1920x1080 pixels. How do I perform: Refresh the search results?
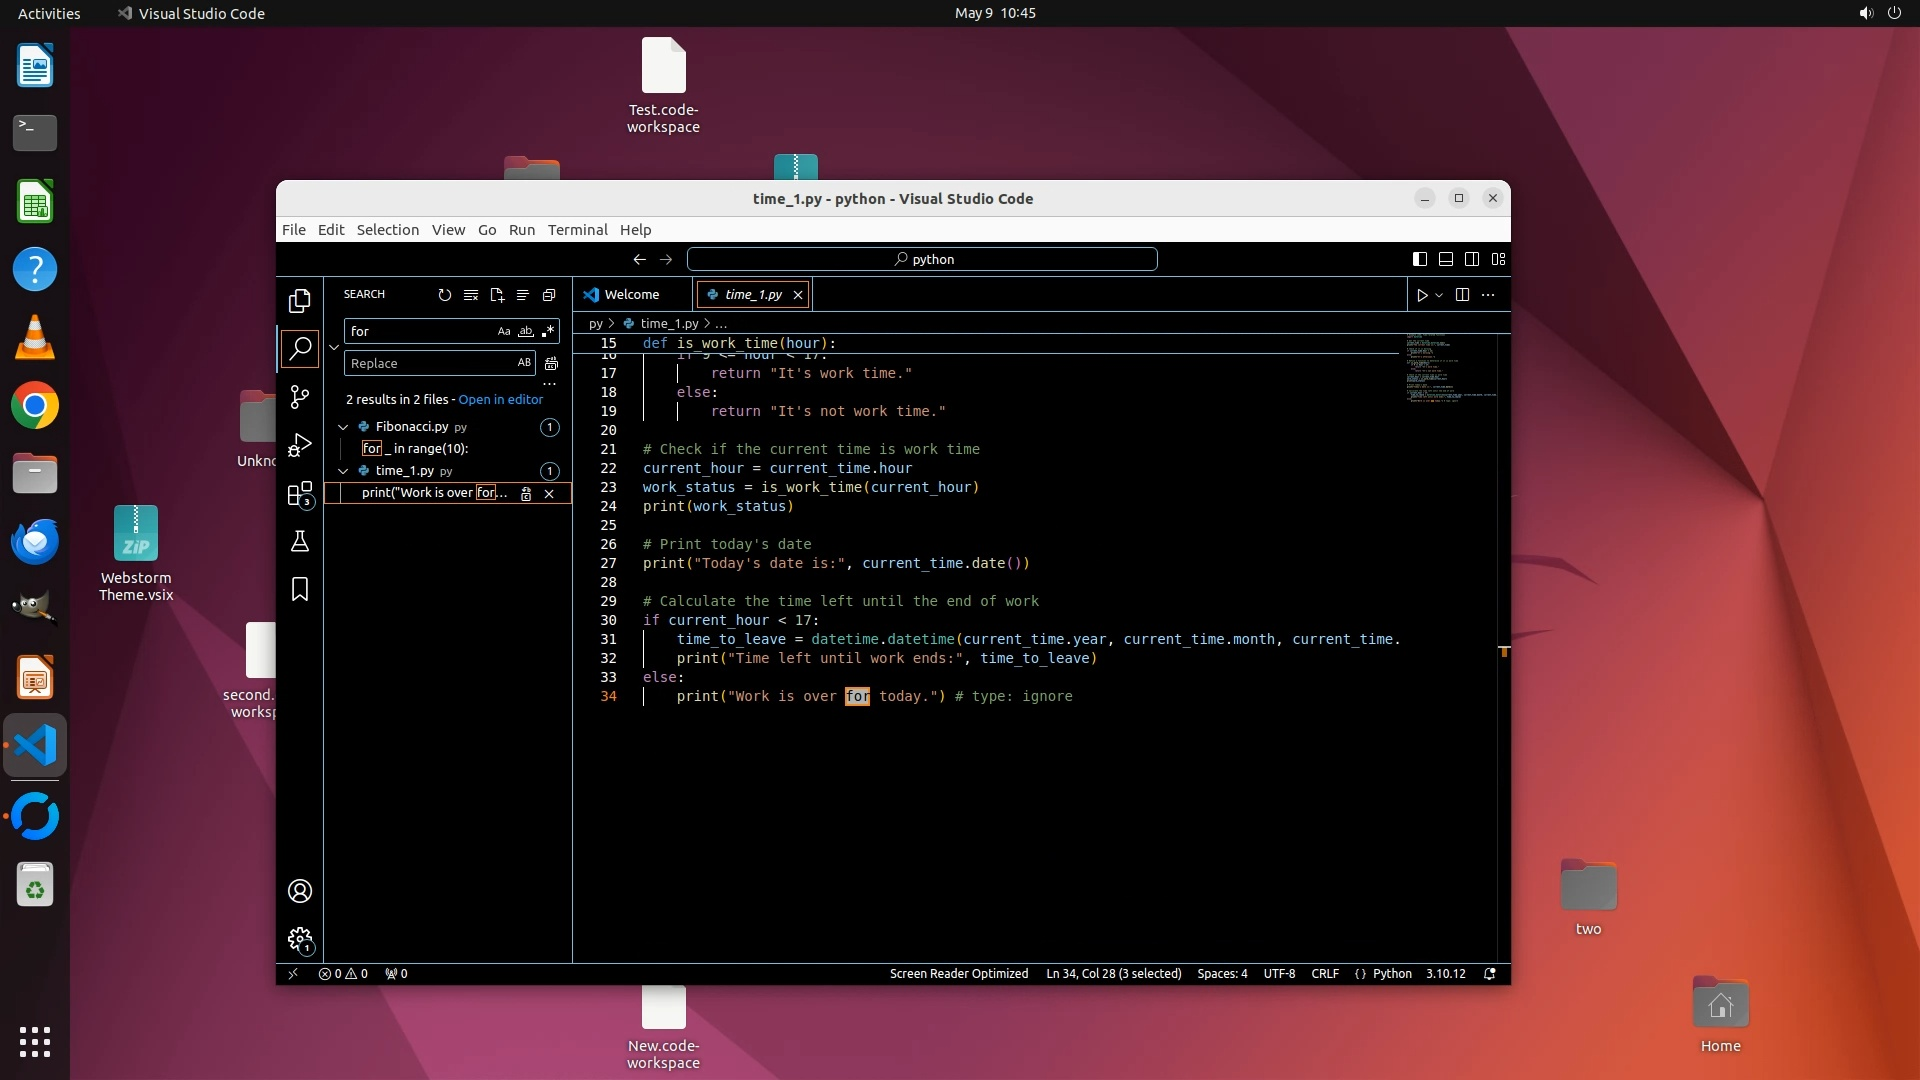[x=445, y=295]
